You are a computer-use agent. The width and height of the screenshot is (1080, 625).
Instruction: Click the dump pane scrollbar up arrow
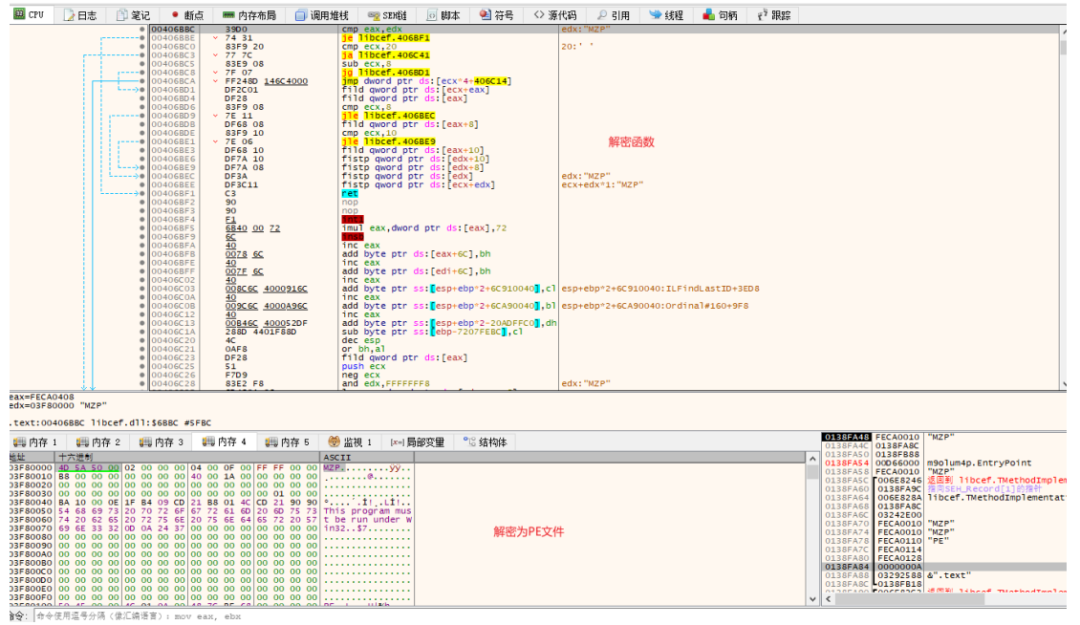pos(811,458)
